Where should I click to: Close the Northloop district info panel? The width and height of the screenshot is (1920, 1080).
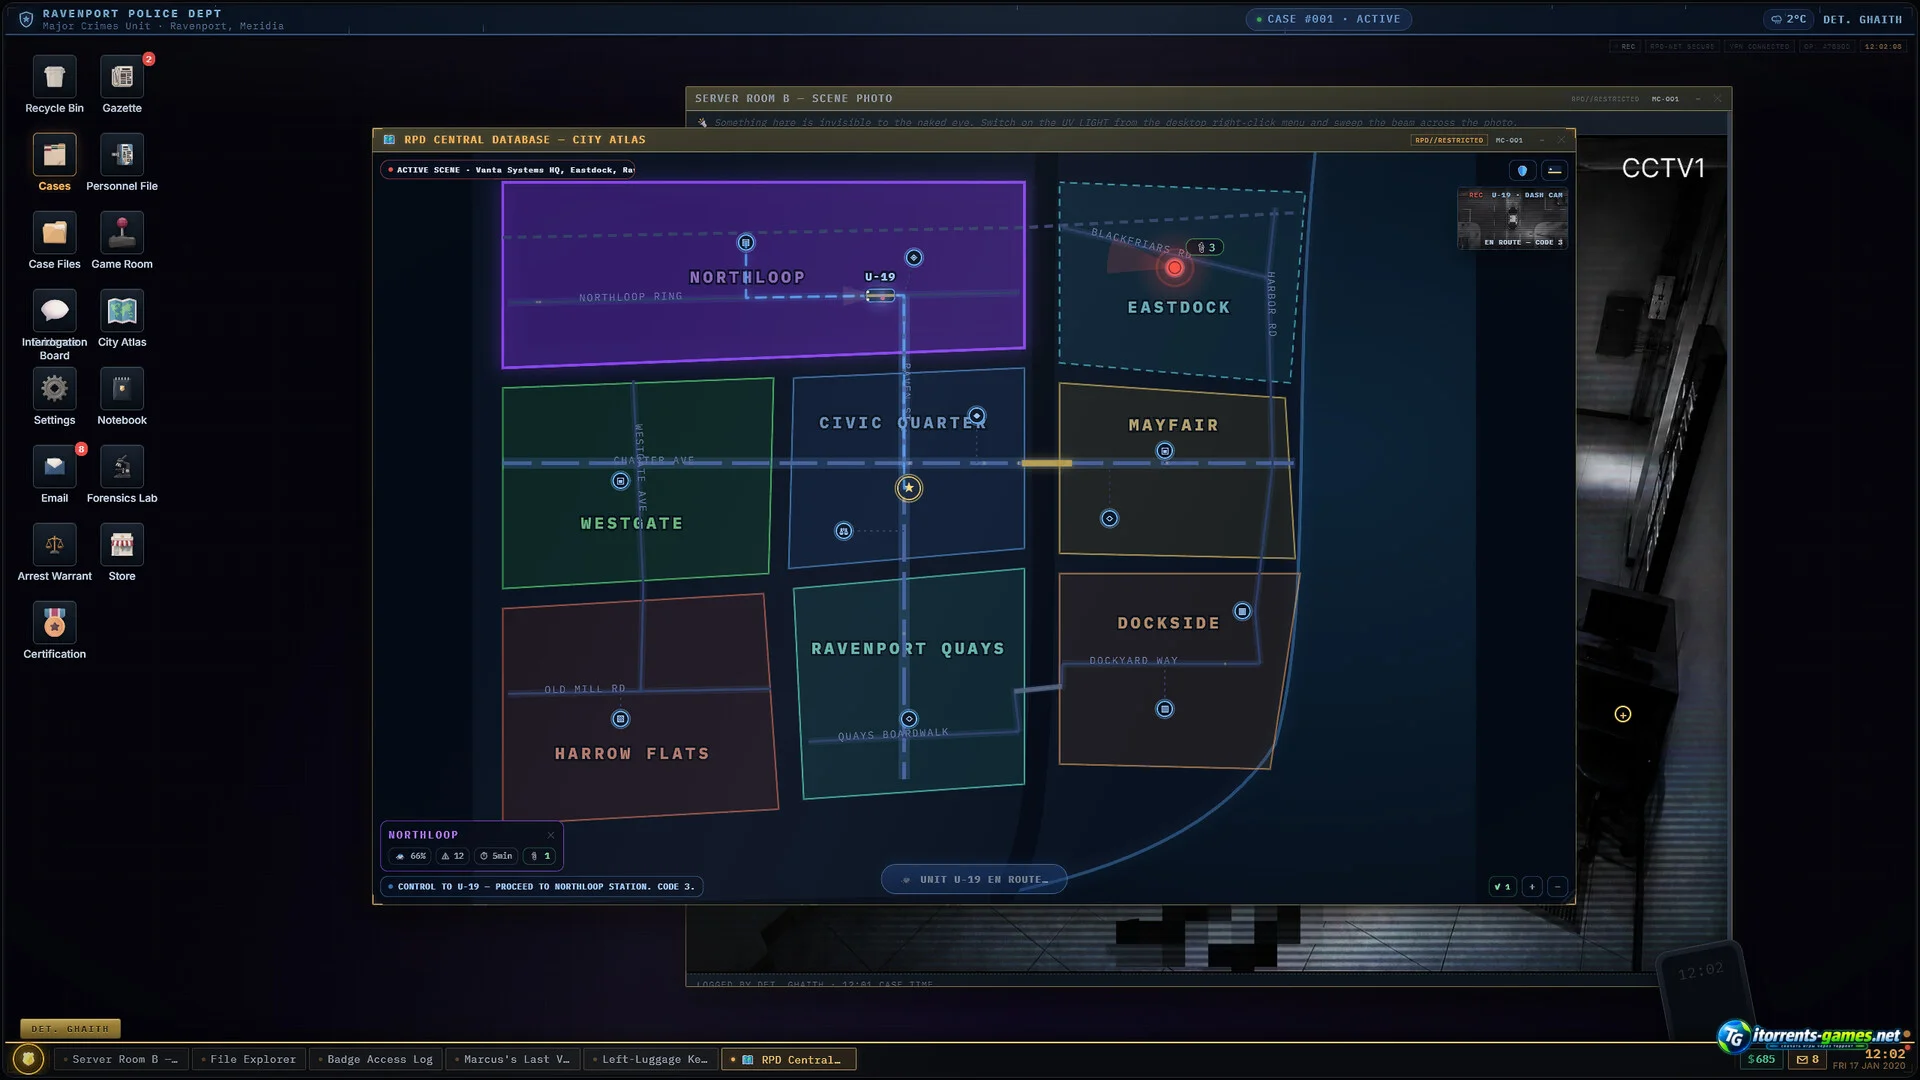pyautogui.click(x=551, y=835)
